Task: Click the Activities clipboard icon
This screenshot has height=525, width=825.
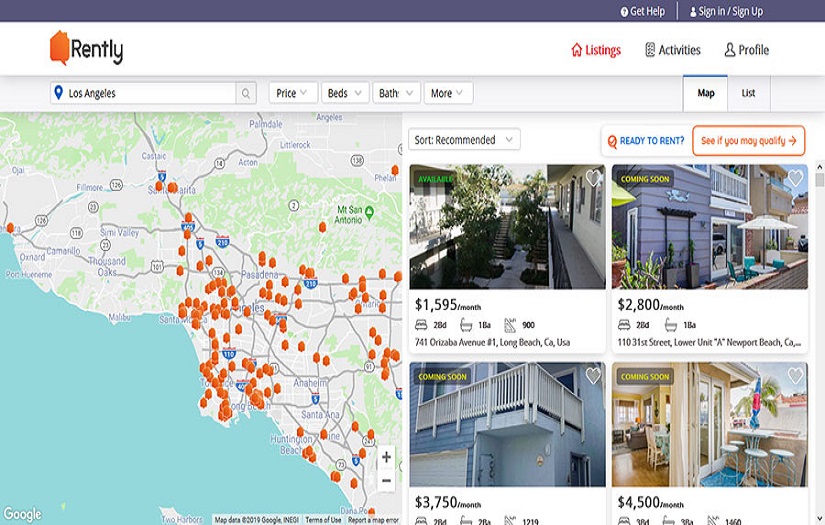Action: pos(650,50)
